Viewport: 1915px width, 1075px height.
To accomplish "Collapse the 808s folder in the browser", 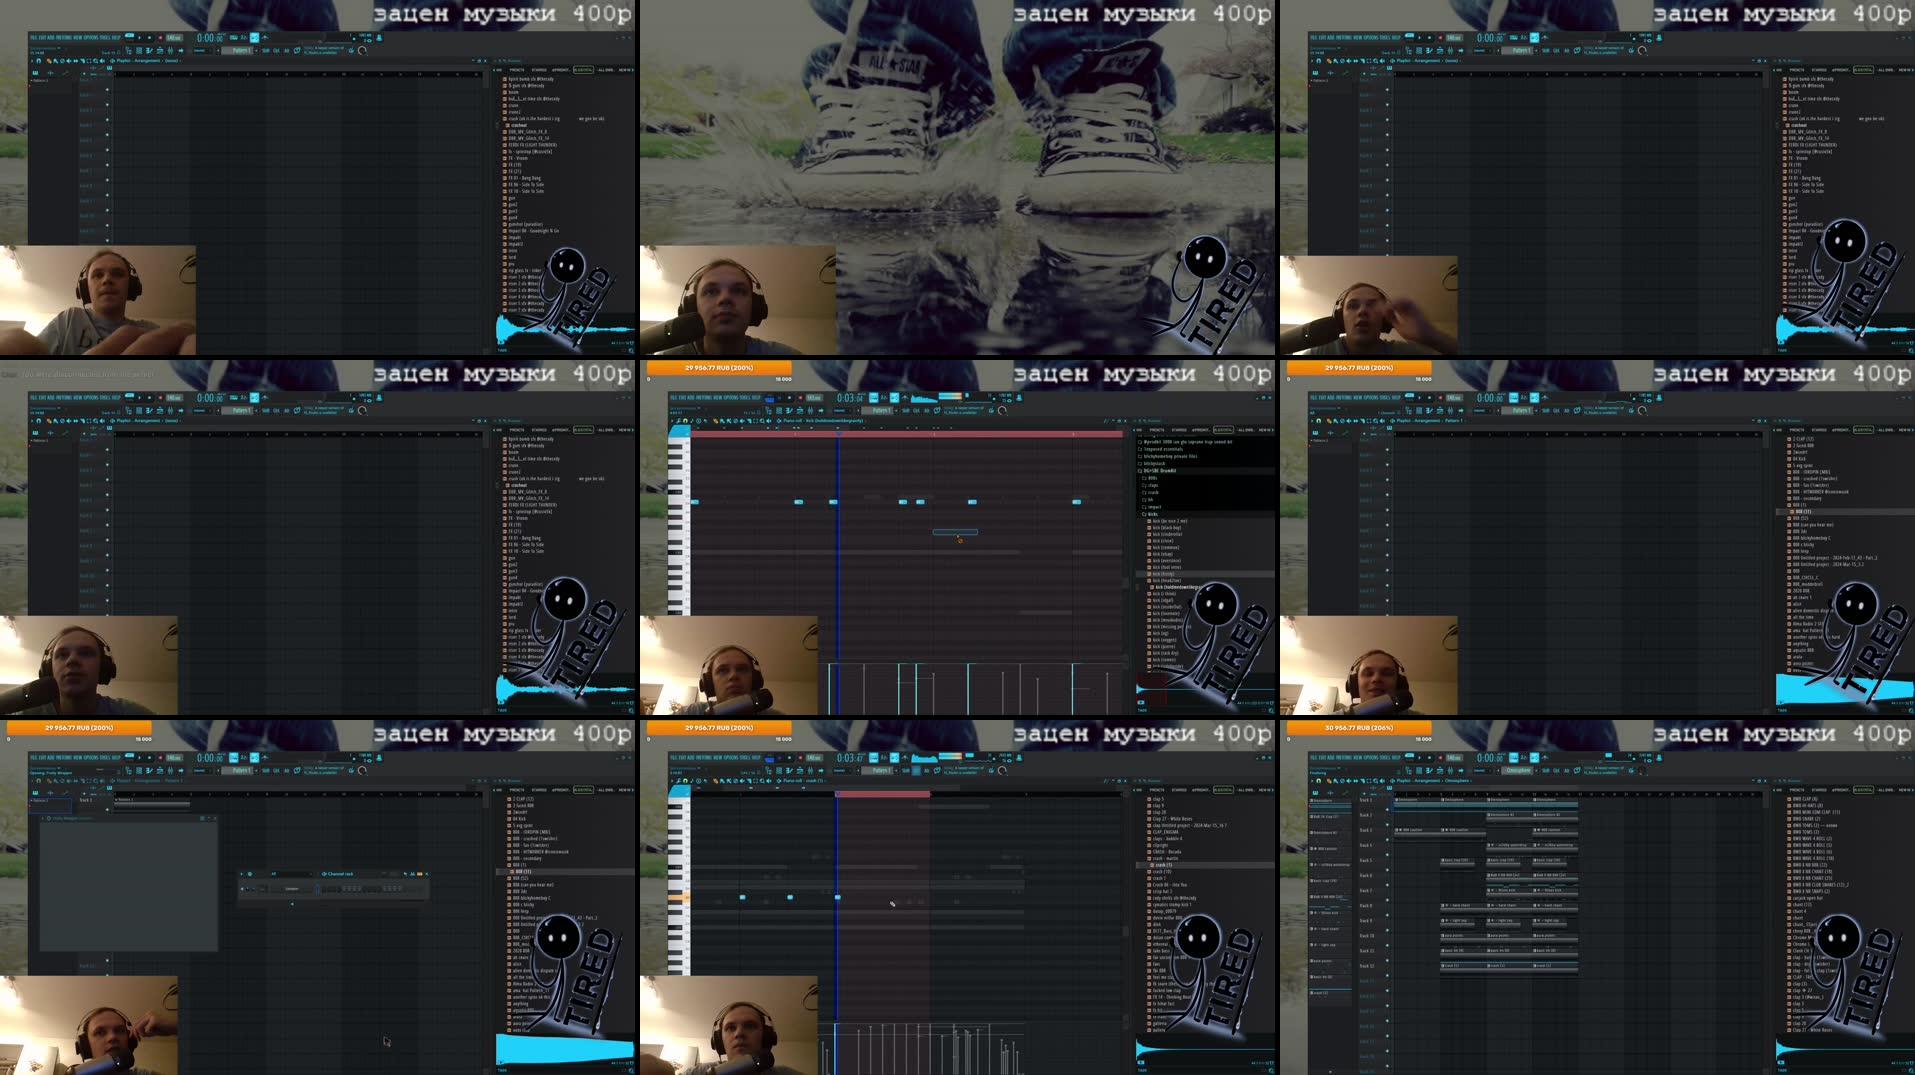I will tap(1151, 478).
